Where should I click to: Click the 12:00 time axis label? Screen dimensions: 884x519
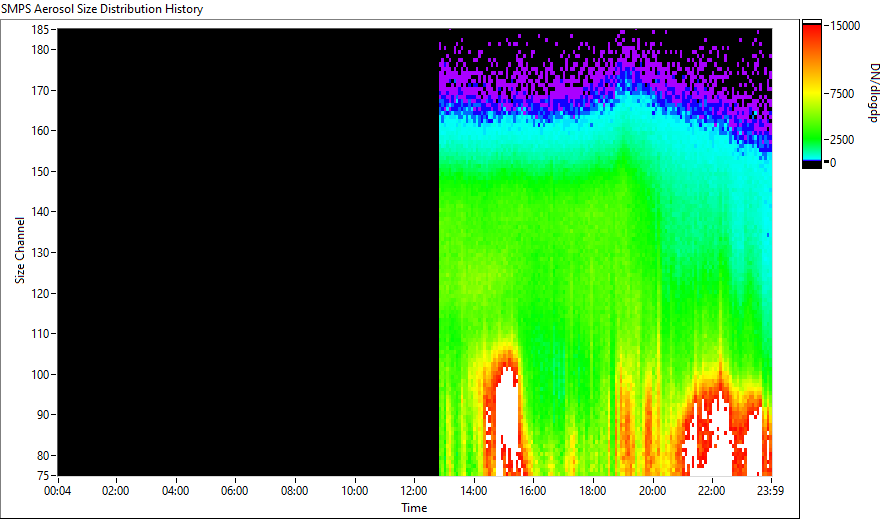coord(414,491)
